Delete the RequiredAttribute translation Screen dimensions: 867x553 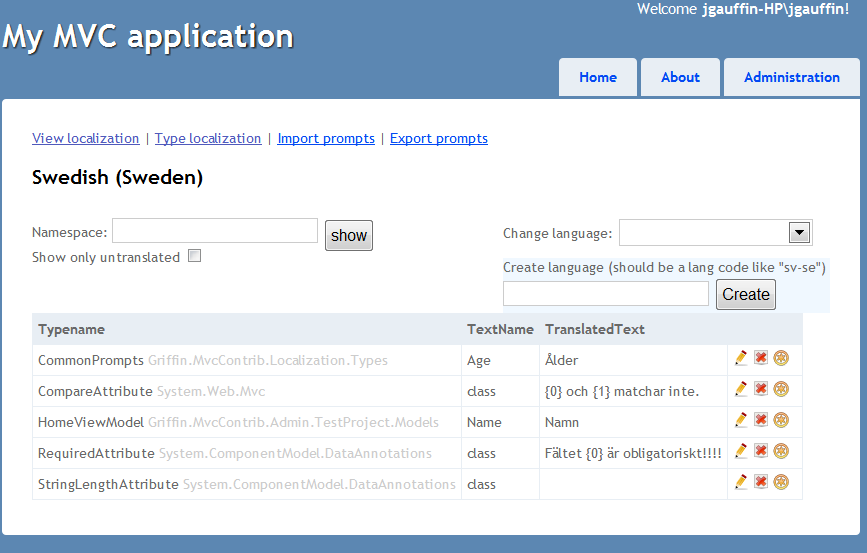click(x=761, y=451)
